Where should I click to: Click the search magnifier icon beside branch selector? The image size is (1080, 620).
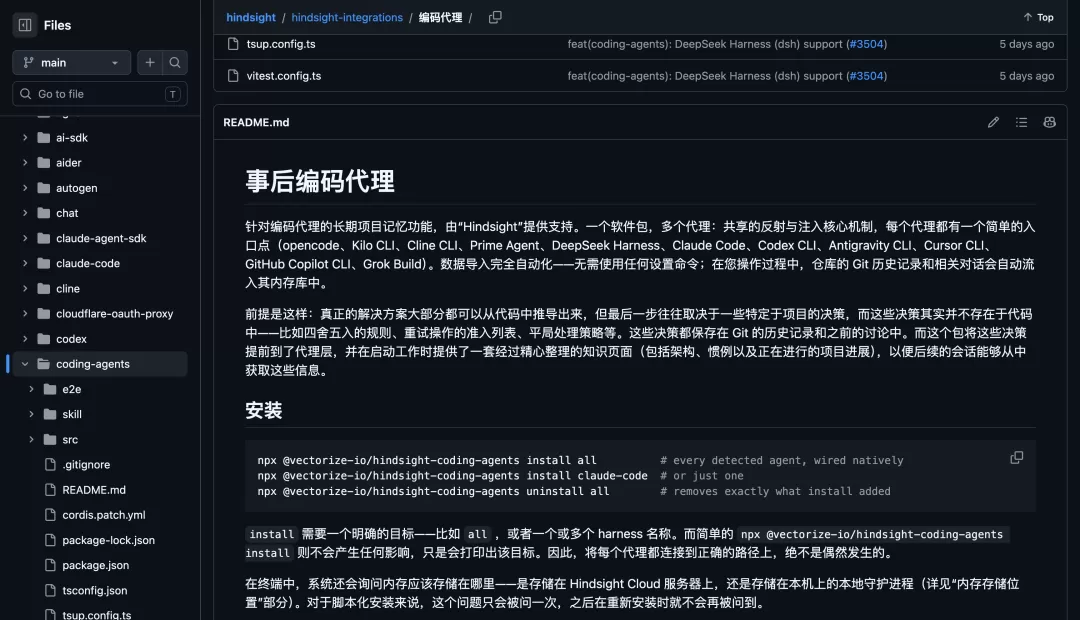[175, 63]
